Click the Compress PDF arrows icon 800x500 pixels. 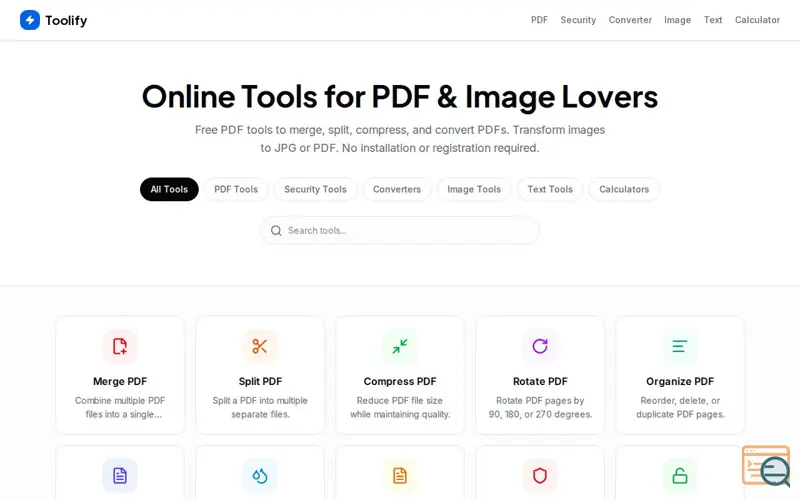click(x=400, y=346)
